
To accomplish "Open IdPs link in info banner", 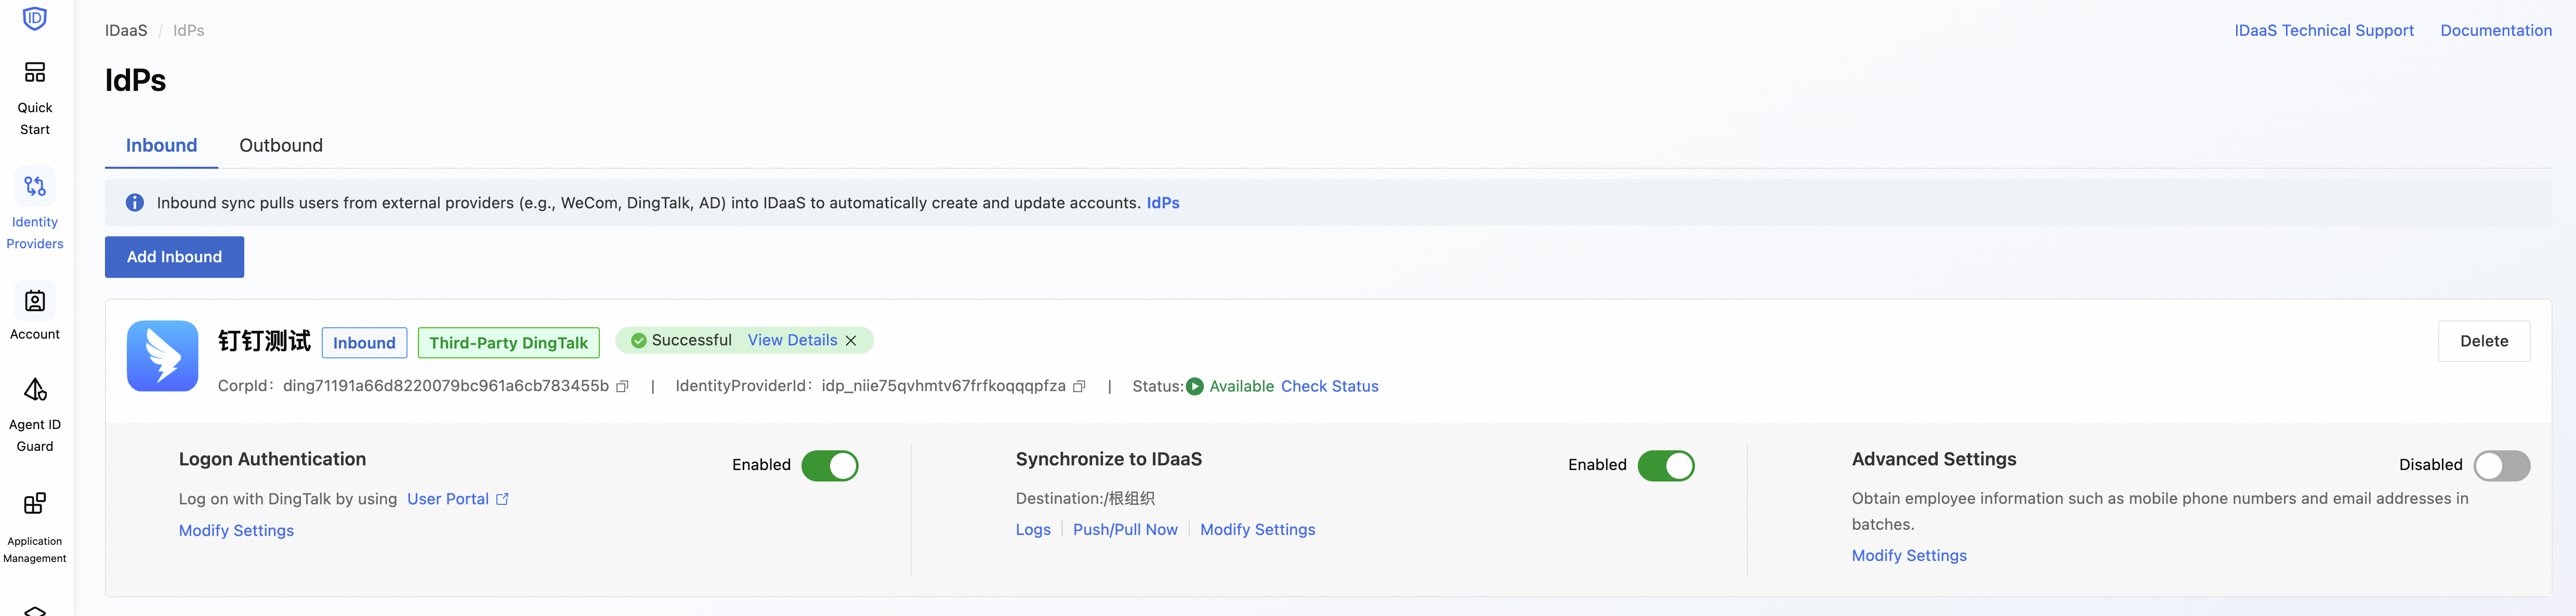I will coord(1163,203).
